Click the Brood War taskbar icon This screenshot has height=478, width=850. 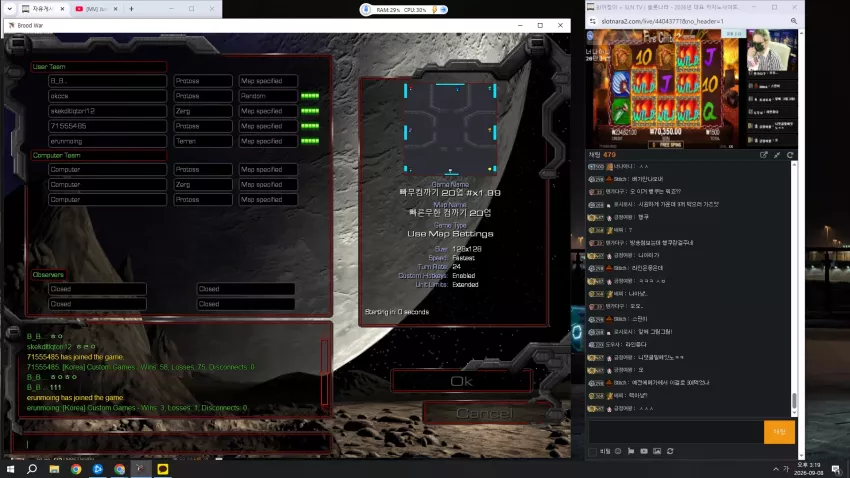click(140, 469)
